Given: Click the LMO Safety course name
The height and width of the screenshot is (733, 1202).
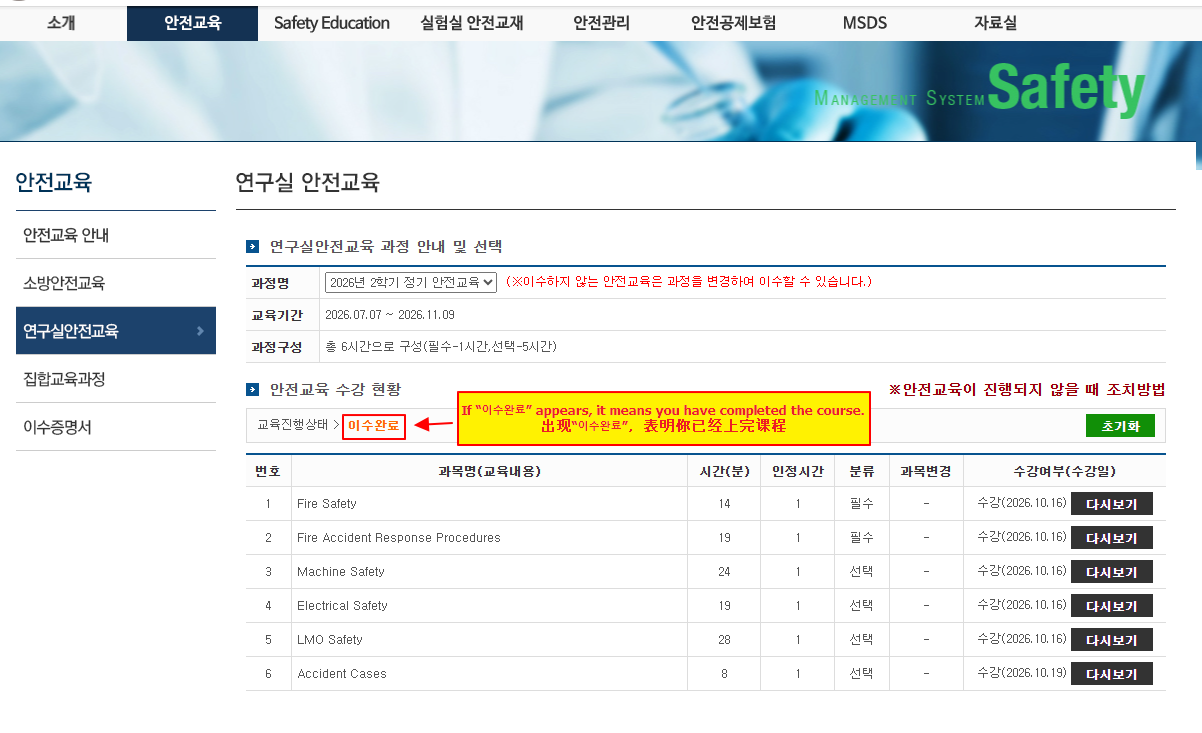Looking at the screenshot, I should (330, 640).
